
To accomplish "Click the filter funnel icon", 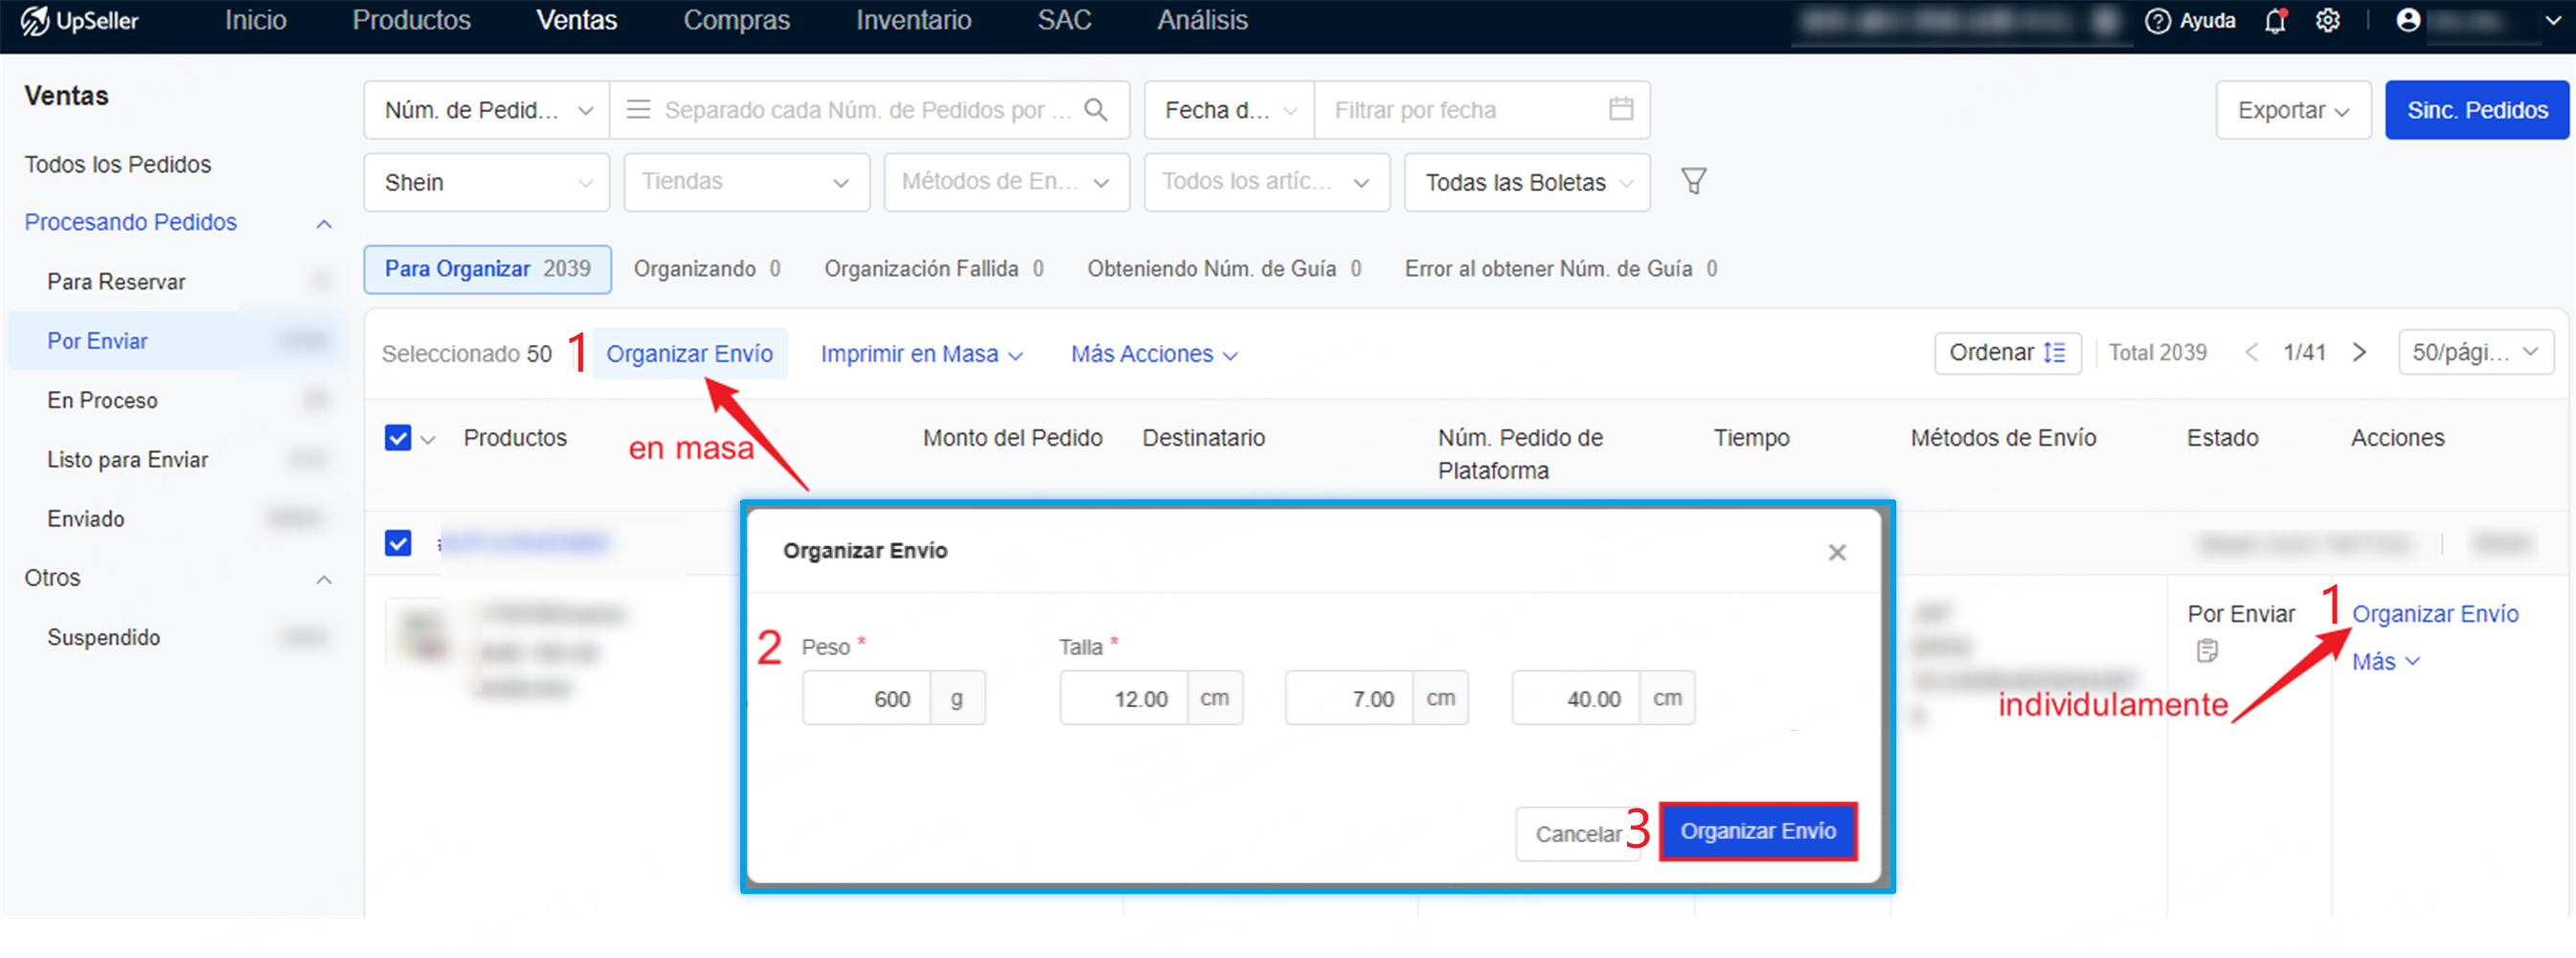I will pos(1692,182).
